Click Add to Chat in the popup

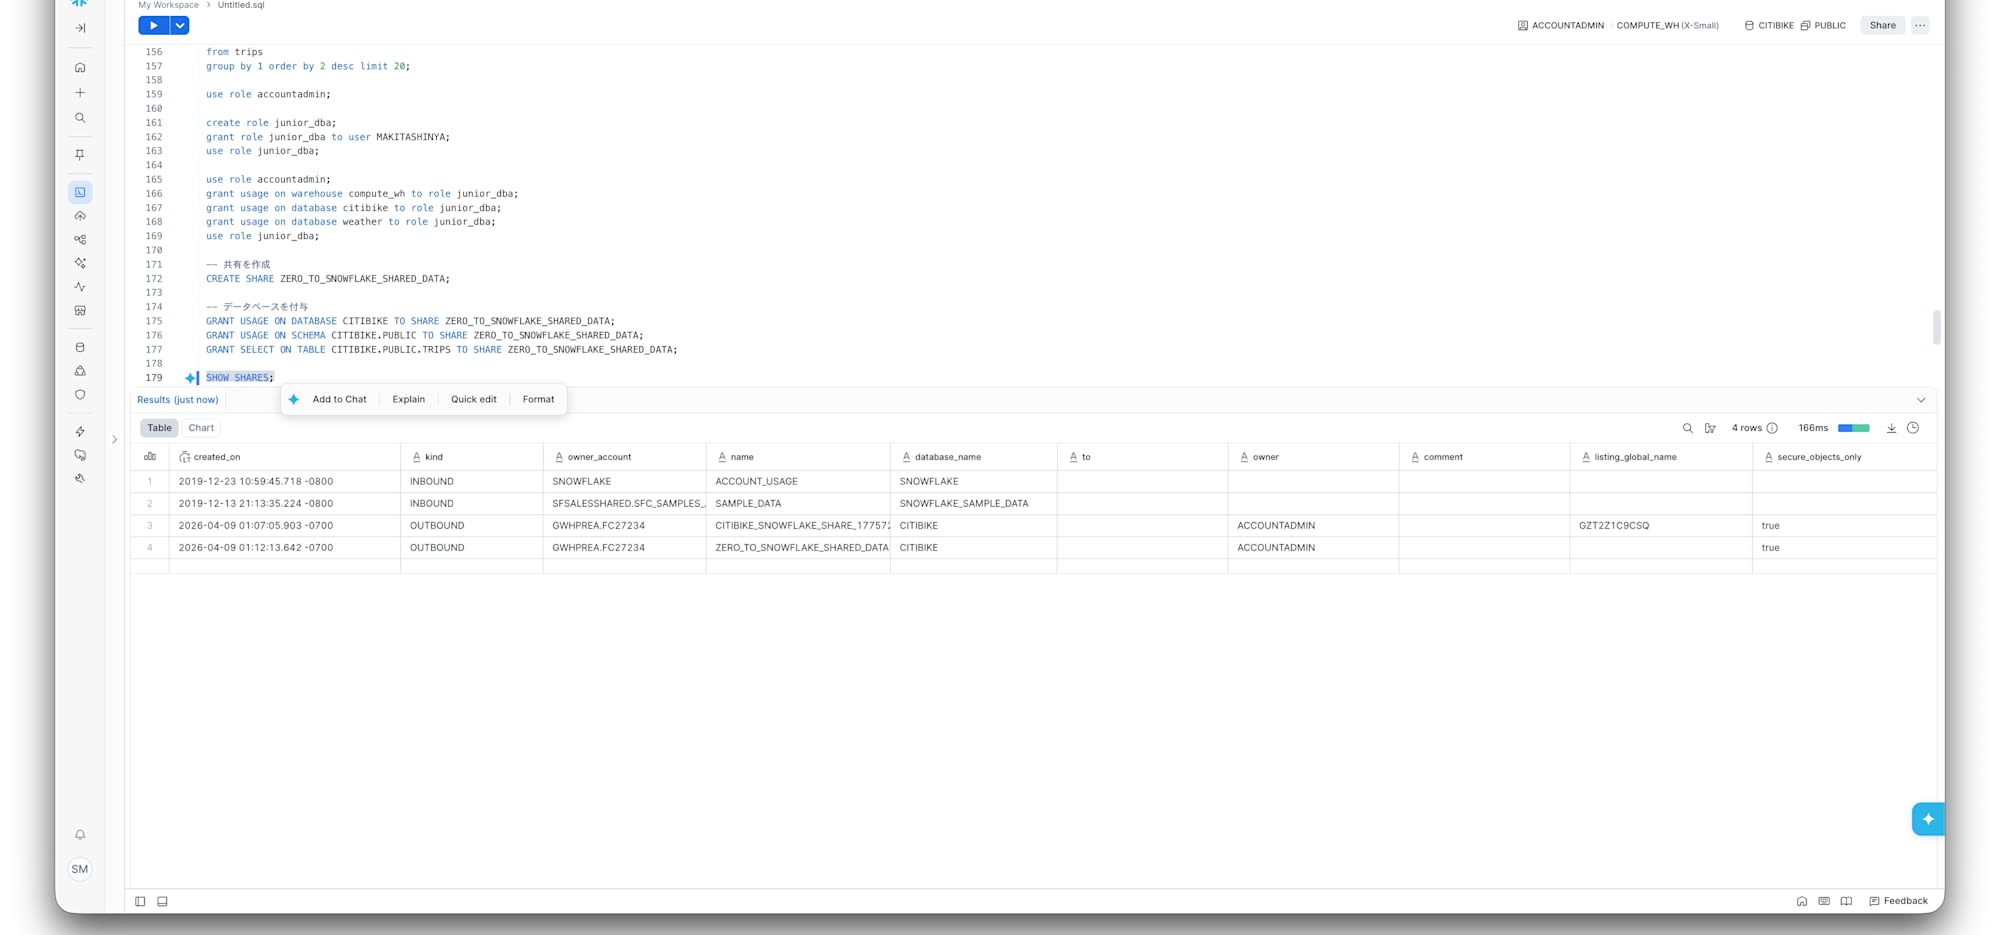(339, 399)
